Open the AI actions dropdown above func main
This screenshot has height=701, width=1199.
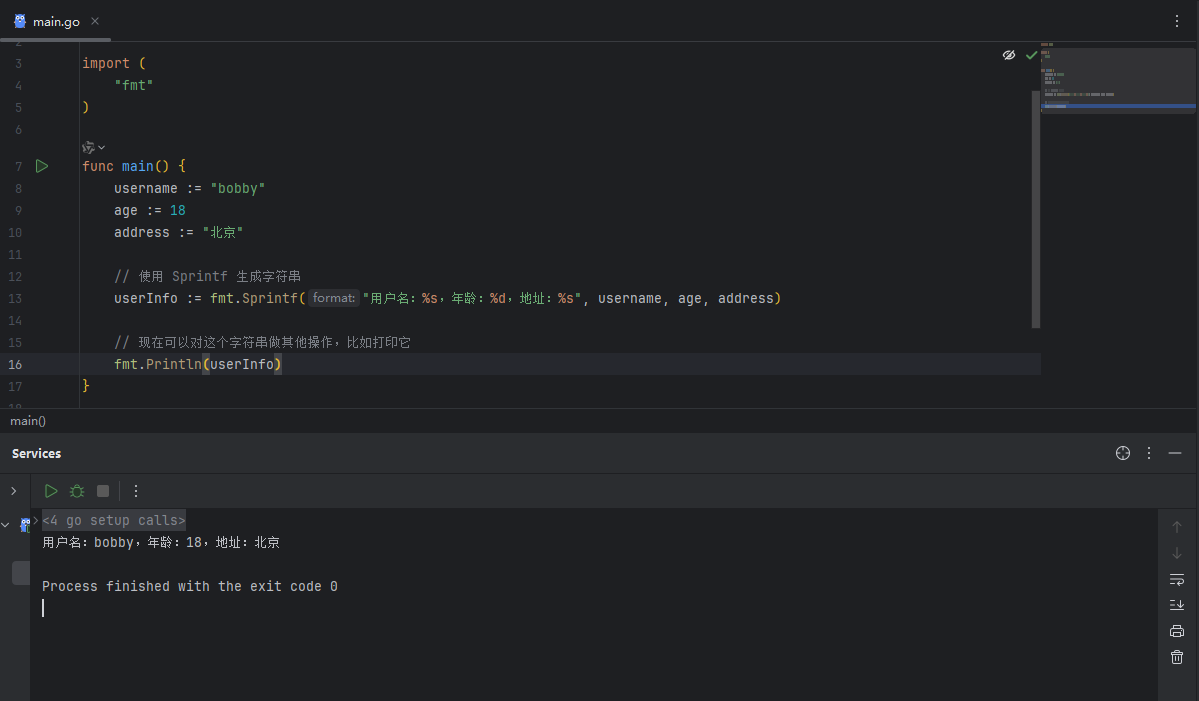(x=93, y=147)
